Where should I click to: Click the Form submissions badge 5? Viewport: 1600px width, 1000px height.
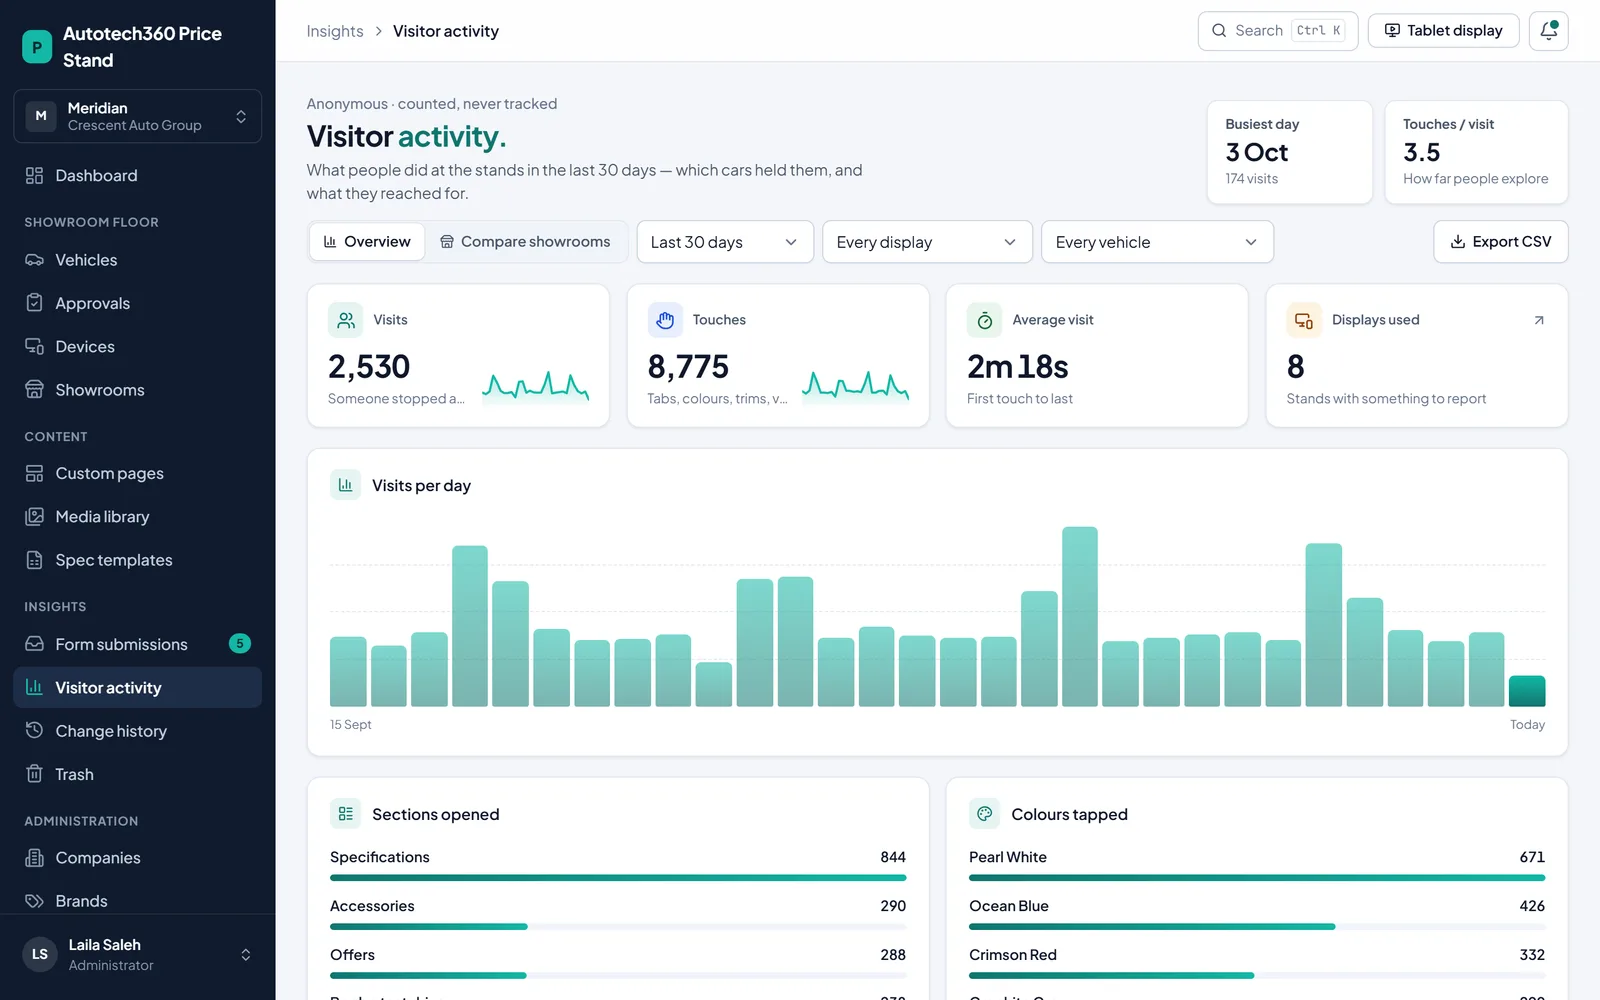pos(240,644)
